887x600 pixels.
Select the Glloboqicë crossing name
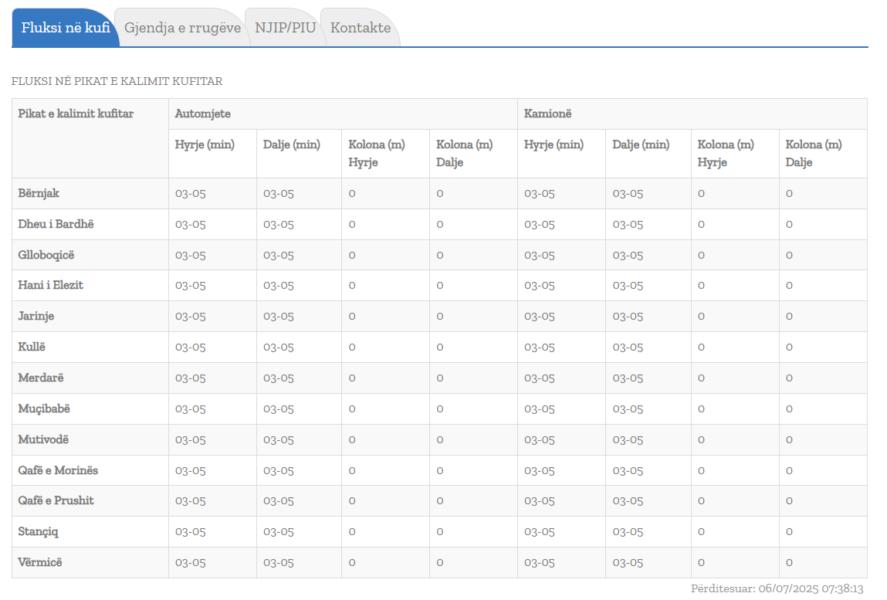tap(46, 255)
